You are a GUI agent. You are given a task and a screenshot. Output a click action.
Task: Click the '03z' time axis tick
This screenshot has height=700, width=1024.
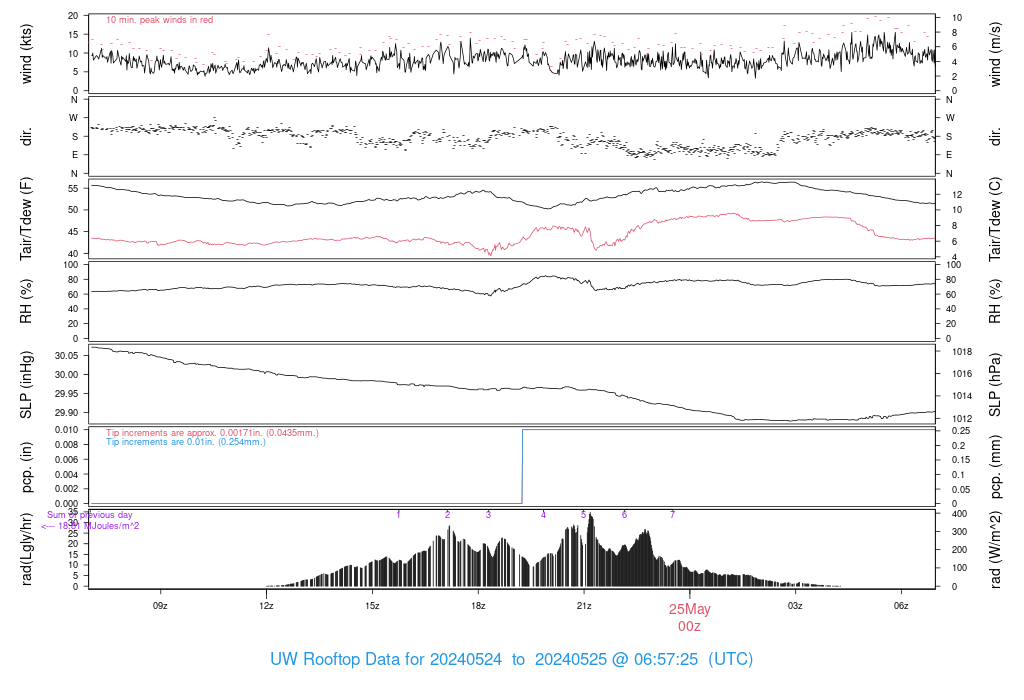pos(795,606)
